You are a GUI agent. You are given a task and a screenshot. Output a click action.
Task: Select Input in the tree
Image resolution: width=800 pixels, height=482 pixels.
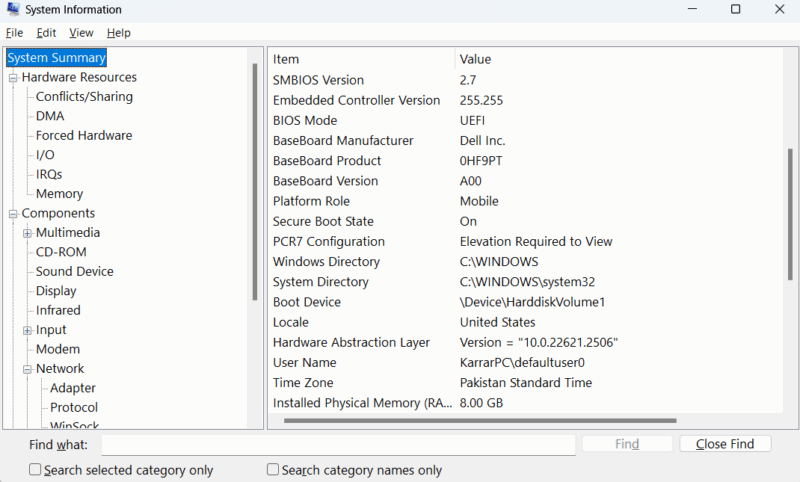pyautogui.click(x=51, y=329)
